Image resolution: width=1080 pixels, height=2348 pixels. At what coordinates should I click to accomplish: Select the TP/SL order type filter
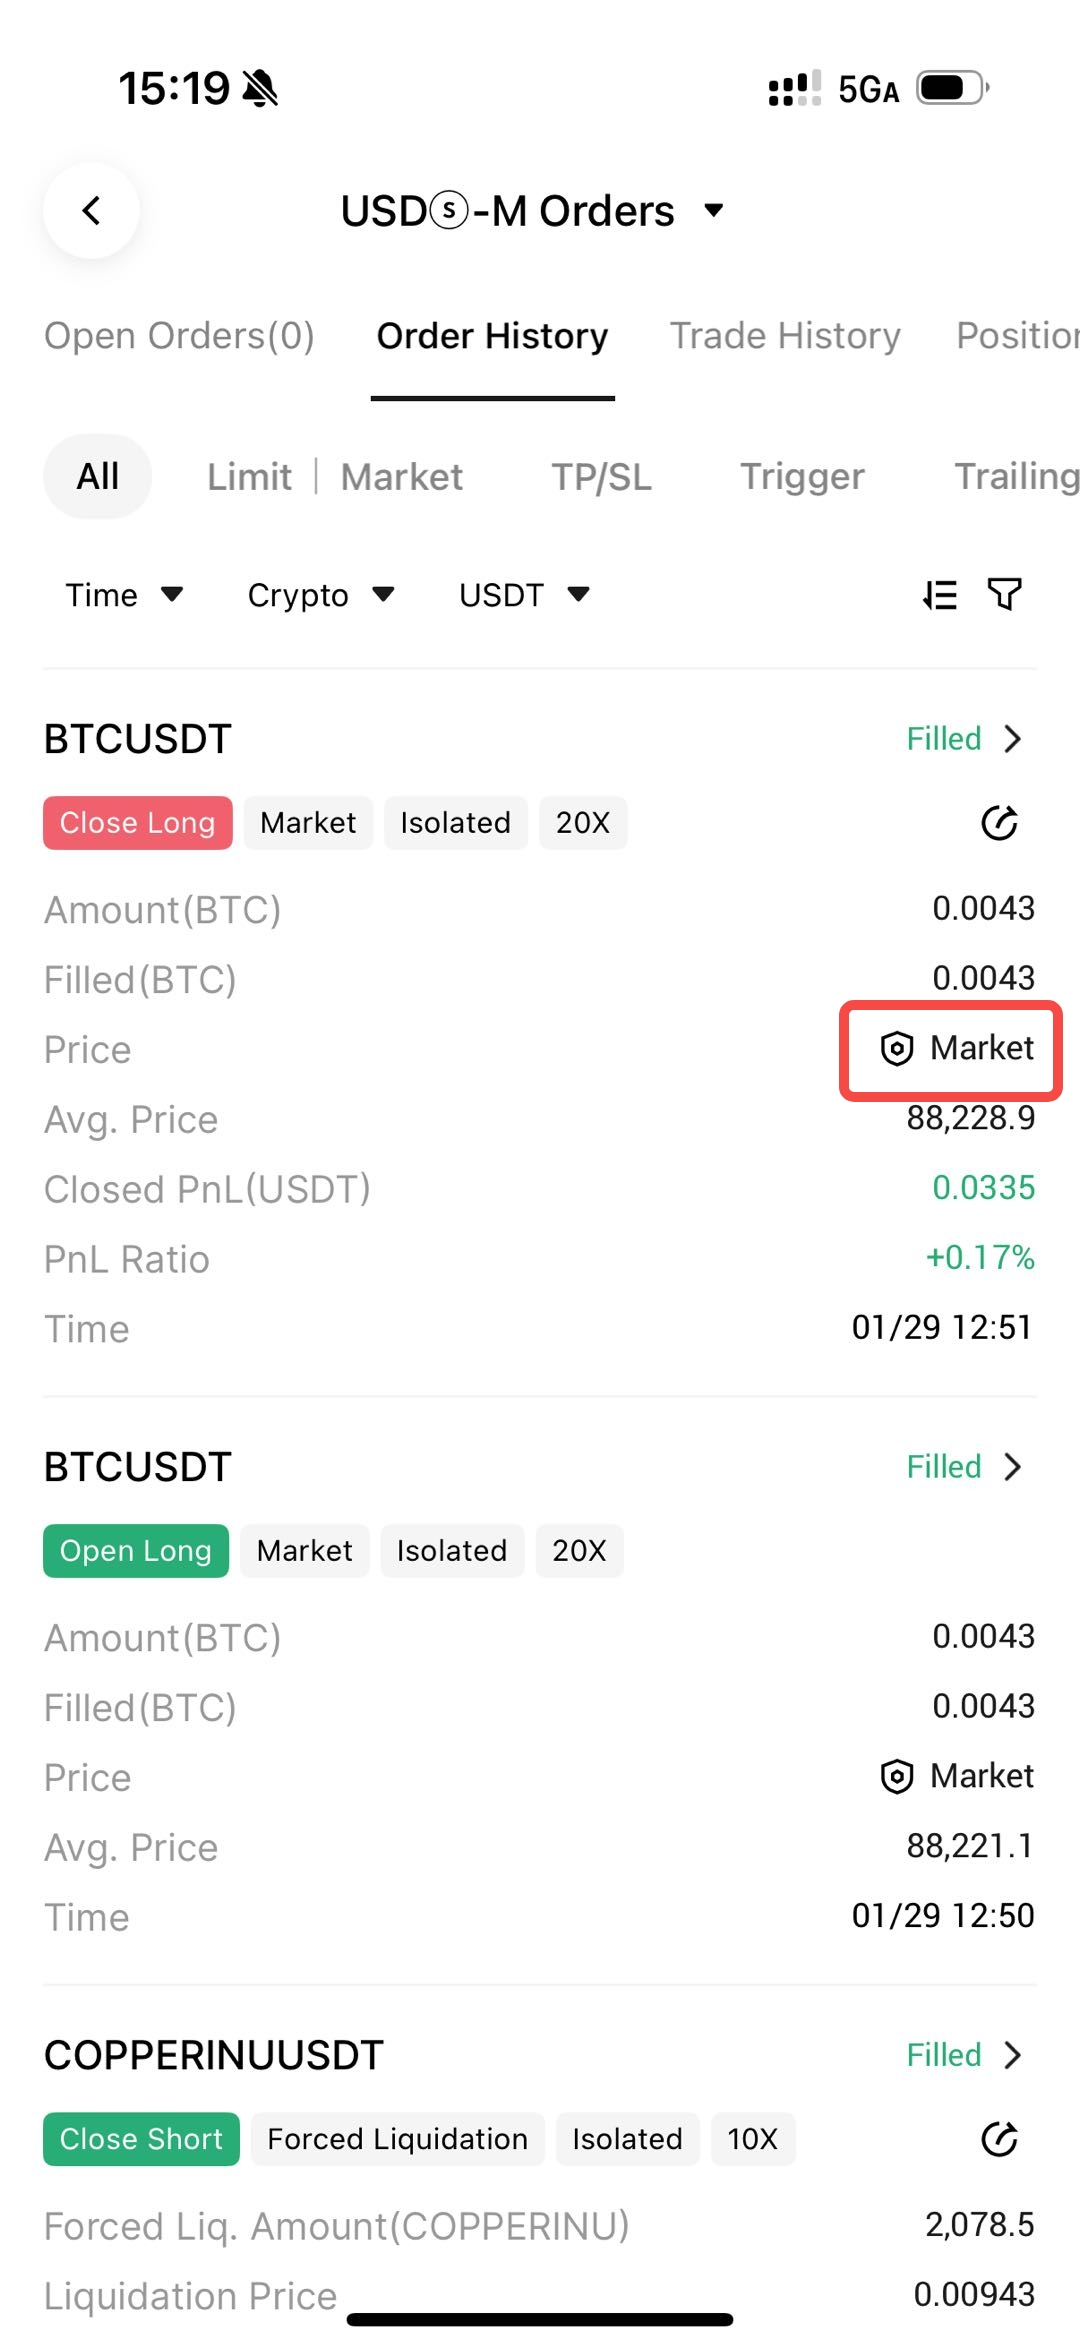(x=601, y=477)
